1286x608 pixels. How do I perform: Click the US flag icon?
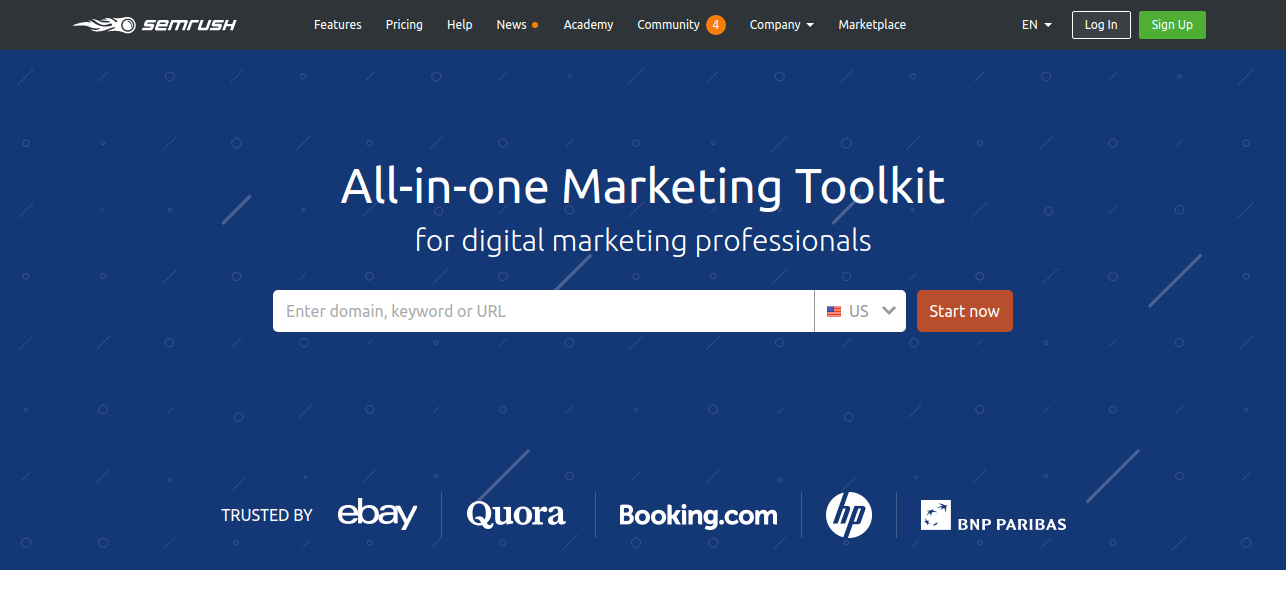pos(834,312)
